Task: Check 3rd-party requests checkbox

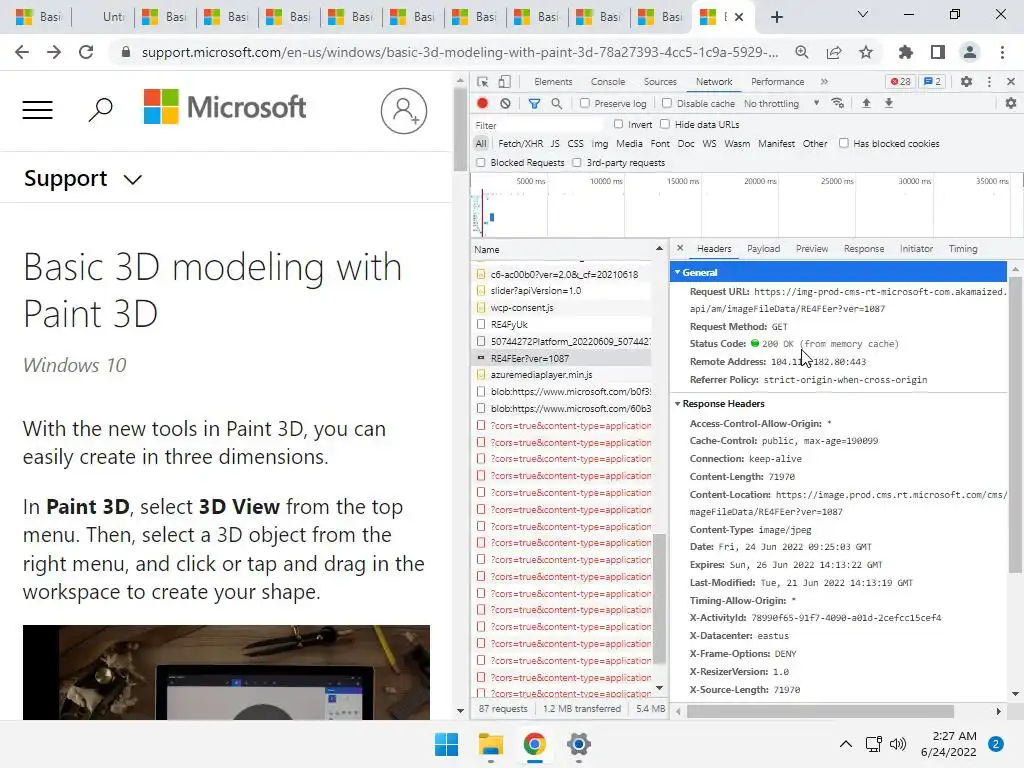Action: coord(577,162)
